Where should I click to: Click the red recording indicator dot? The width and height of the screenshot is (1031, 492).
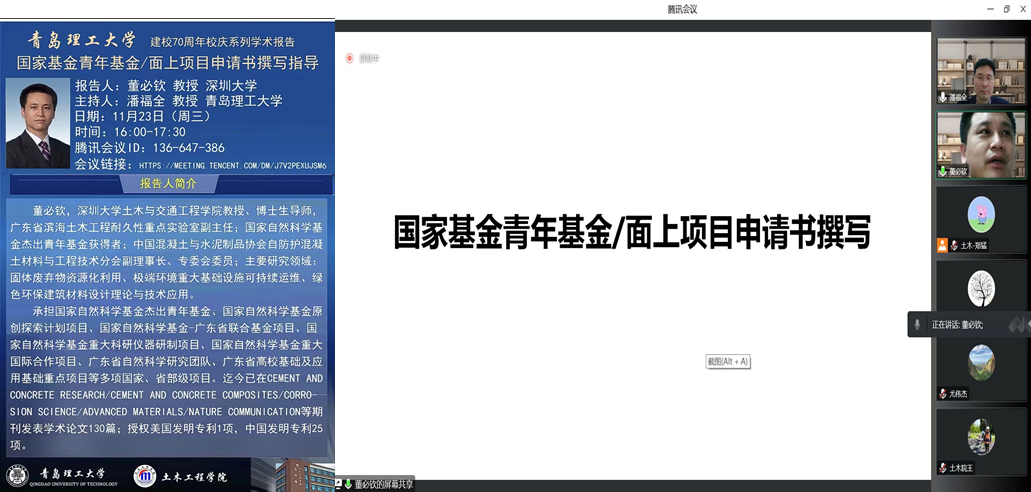coord(349,58)
